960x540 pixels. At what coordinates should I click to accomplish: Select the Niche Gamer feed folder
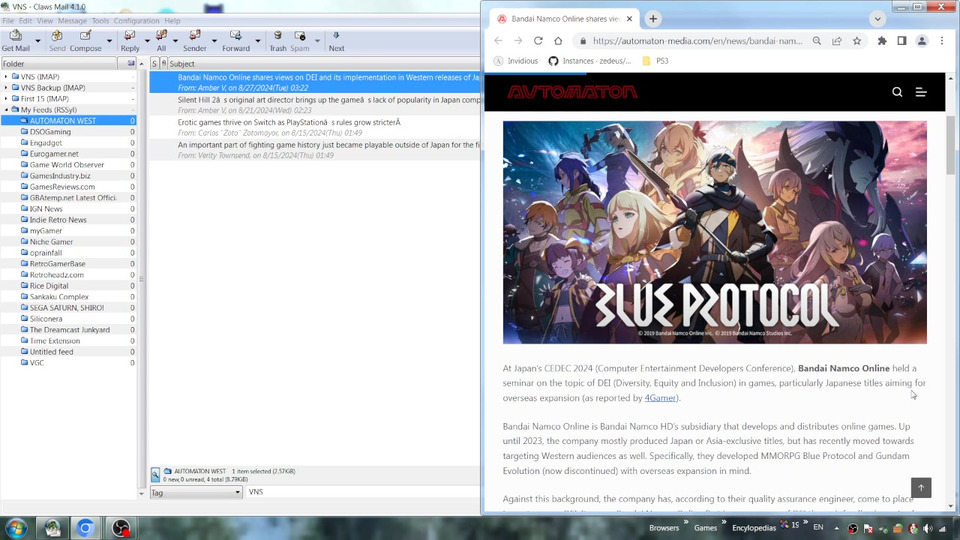51,242
